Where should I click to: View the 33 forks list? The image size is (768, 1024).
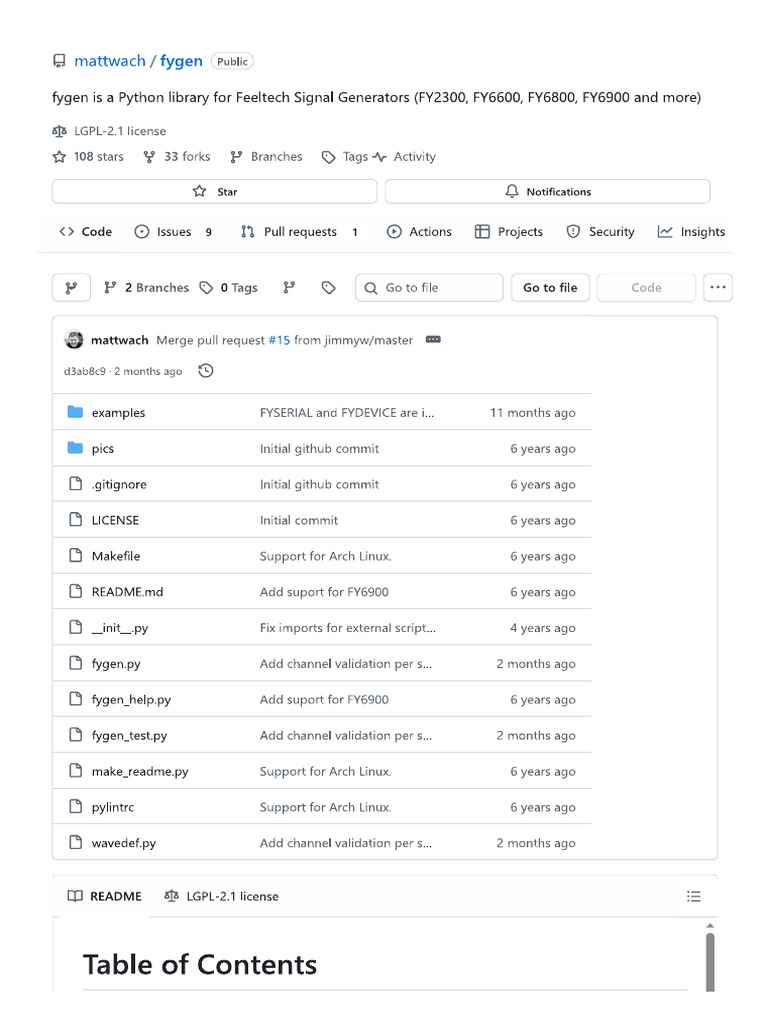click(x=177, y=157)
